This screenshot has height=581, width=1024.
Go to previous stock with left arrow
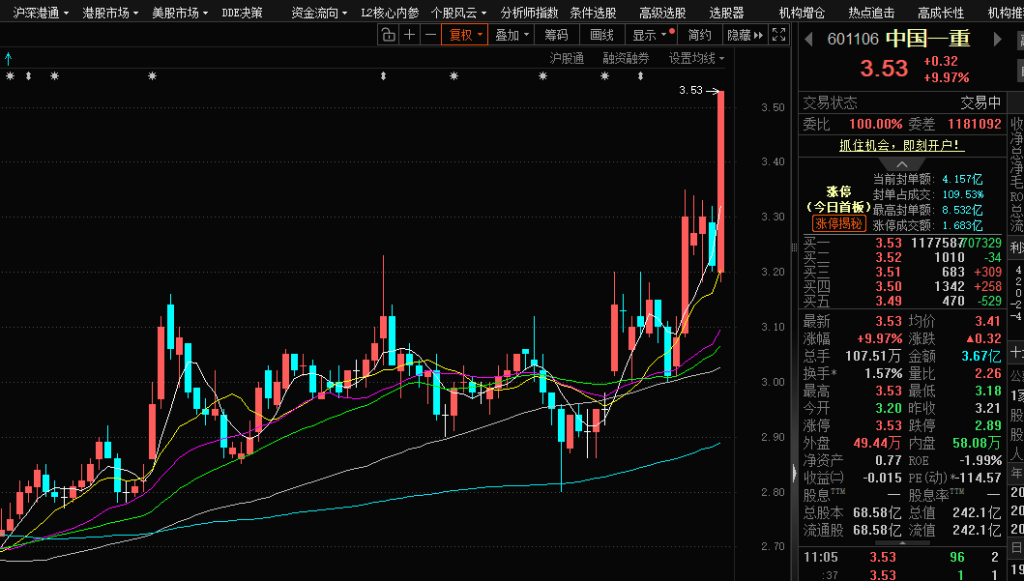[x=808, y=39]
